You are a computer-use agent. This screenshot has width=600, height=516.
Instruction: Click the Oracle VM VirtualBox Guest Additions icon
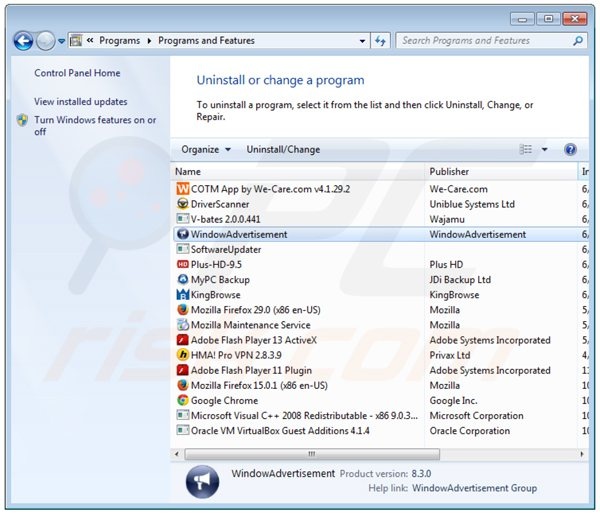pos(183,431)
